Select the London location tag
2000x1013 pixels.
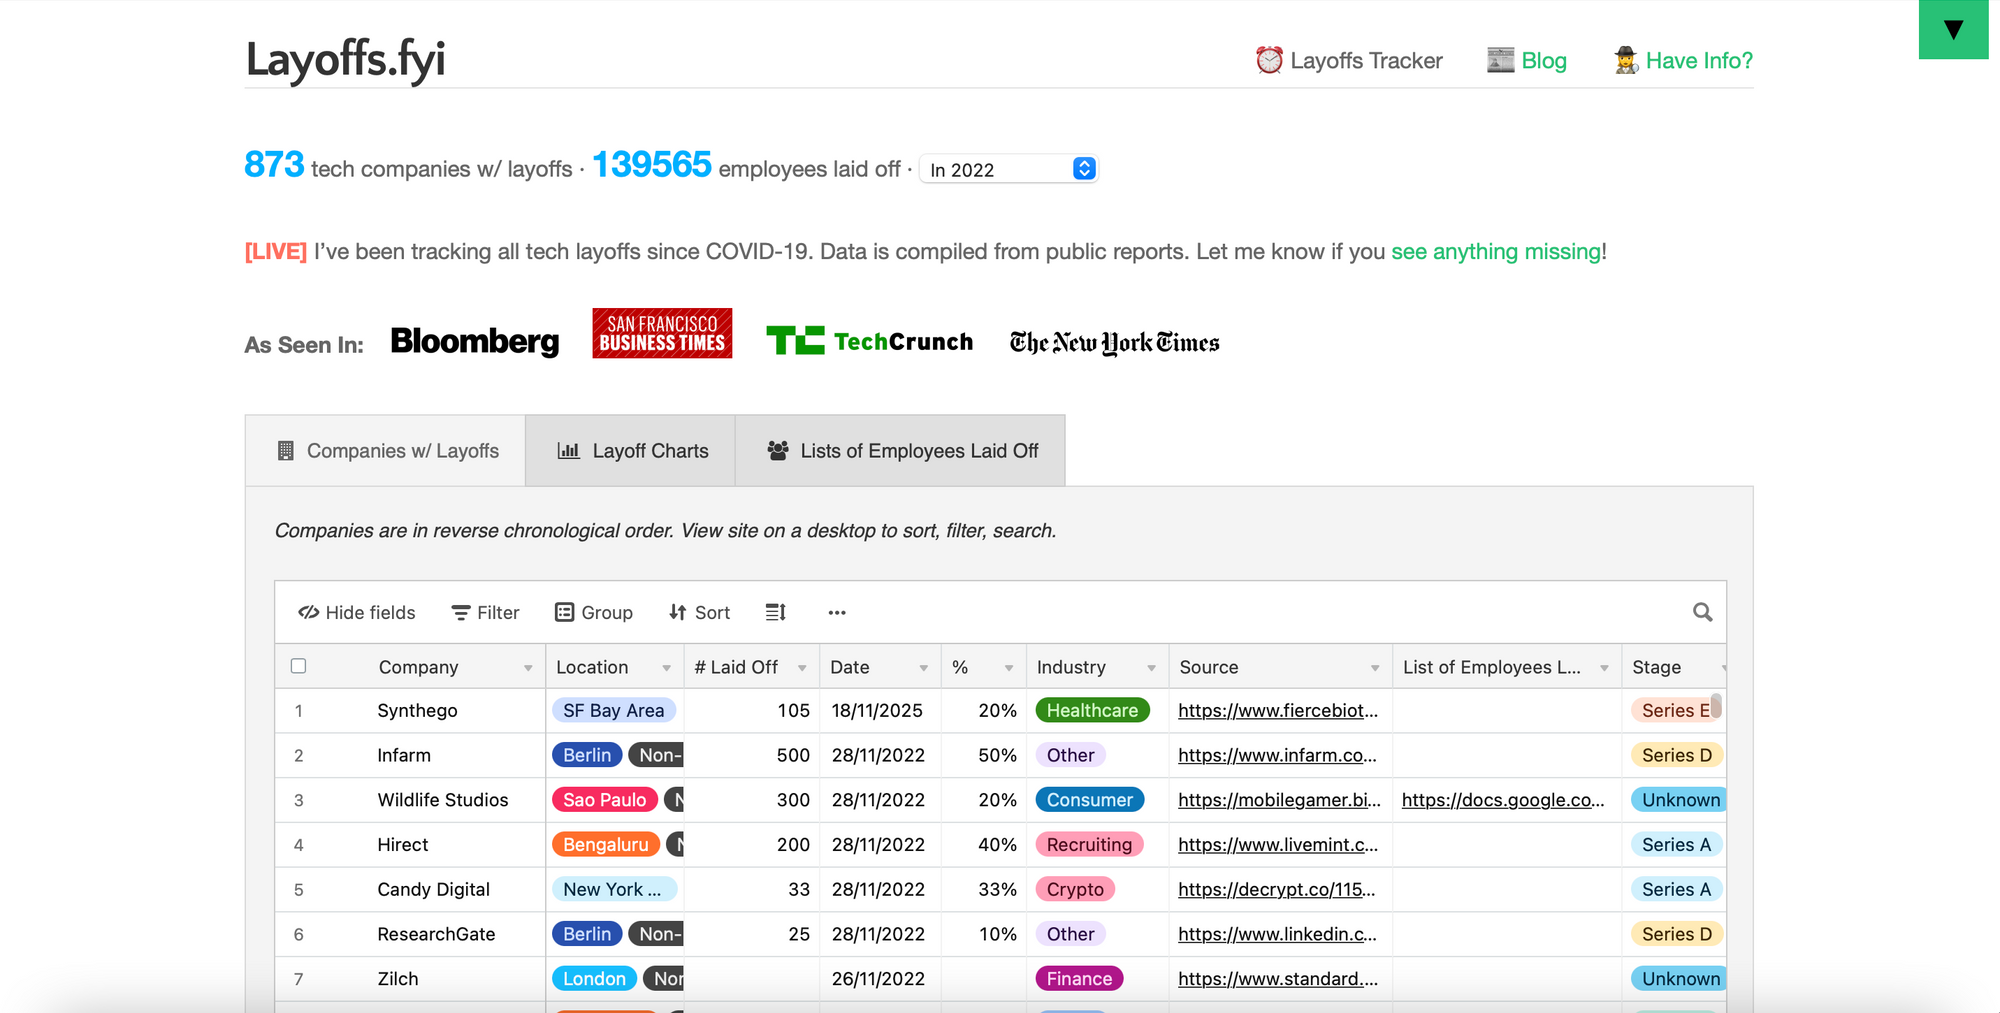tap(594, 979)
